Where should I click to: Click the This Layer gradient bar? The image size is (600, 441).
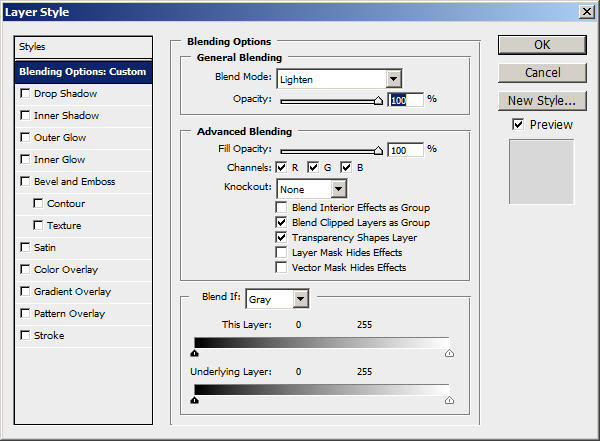pos(322,343)
